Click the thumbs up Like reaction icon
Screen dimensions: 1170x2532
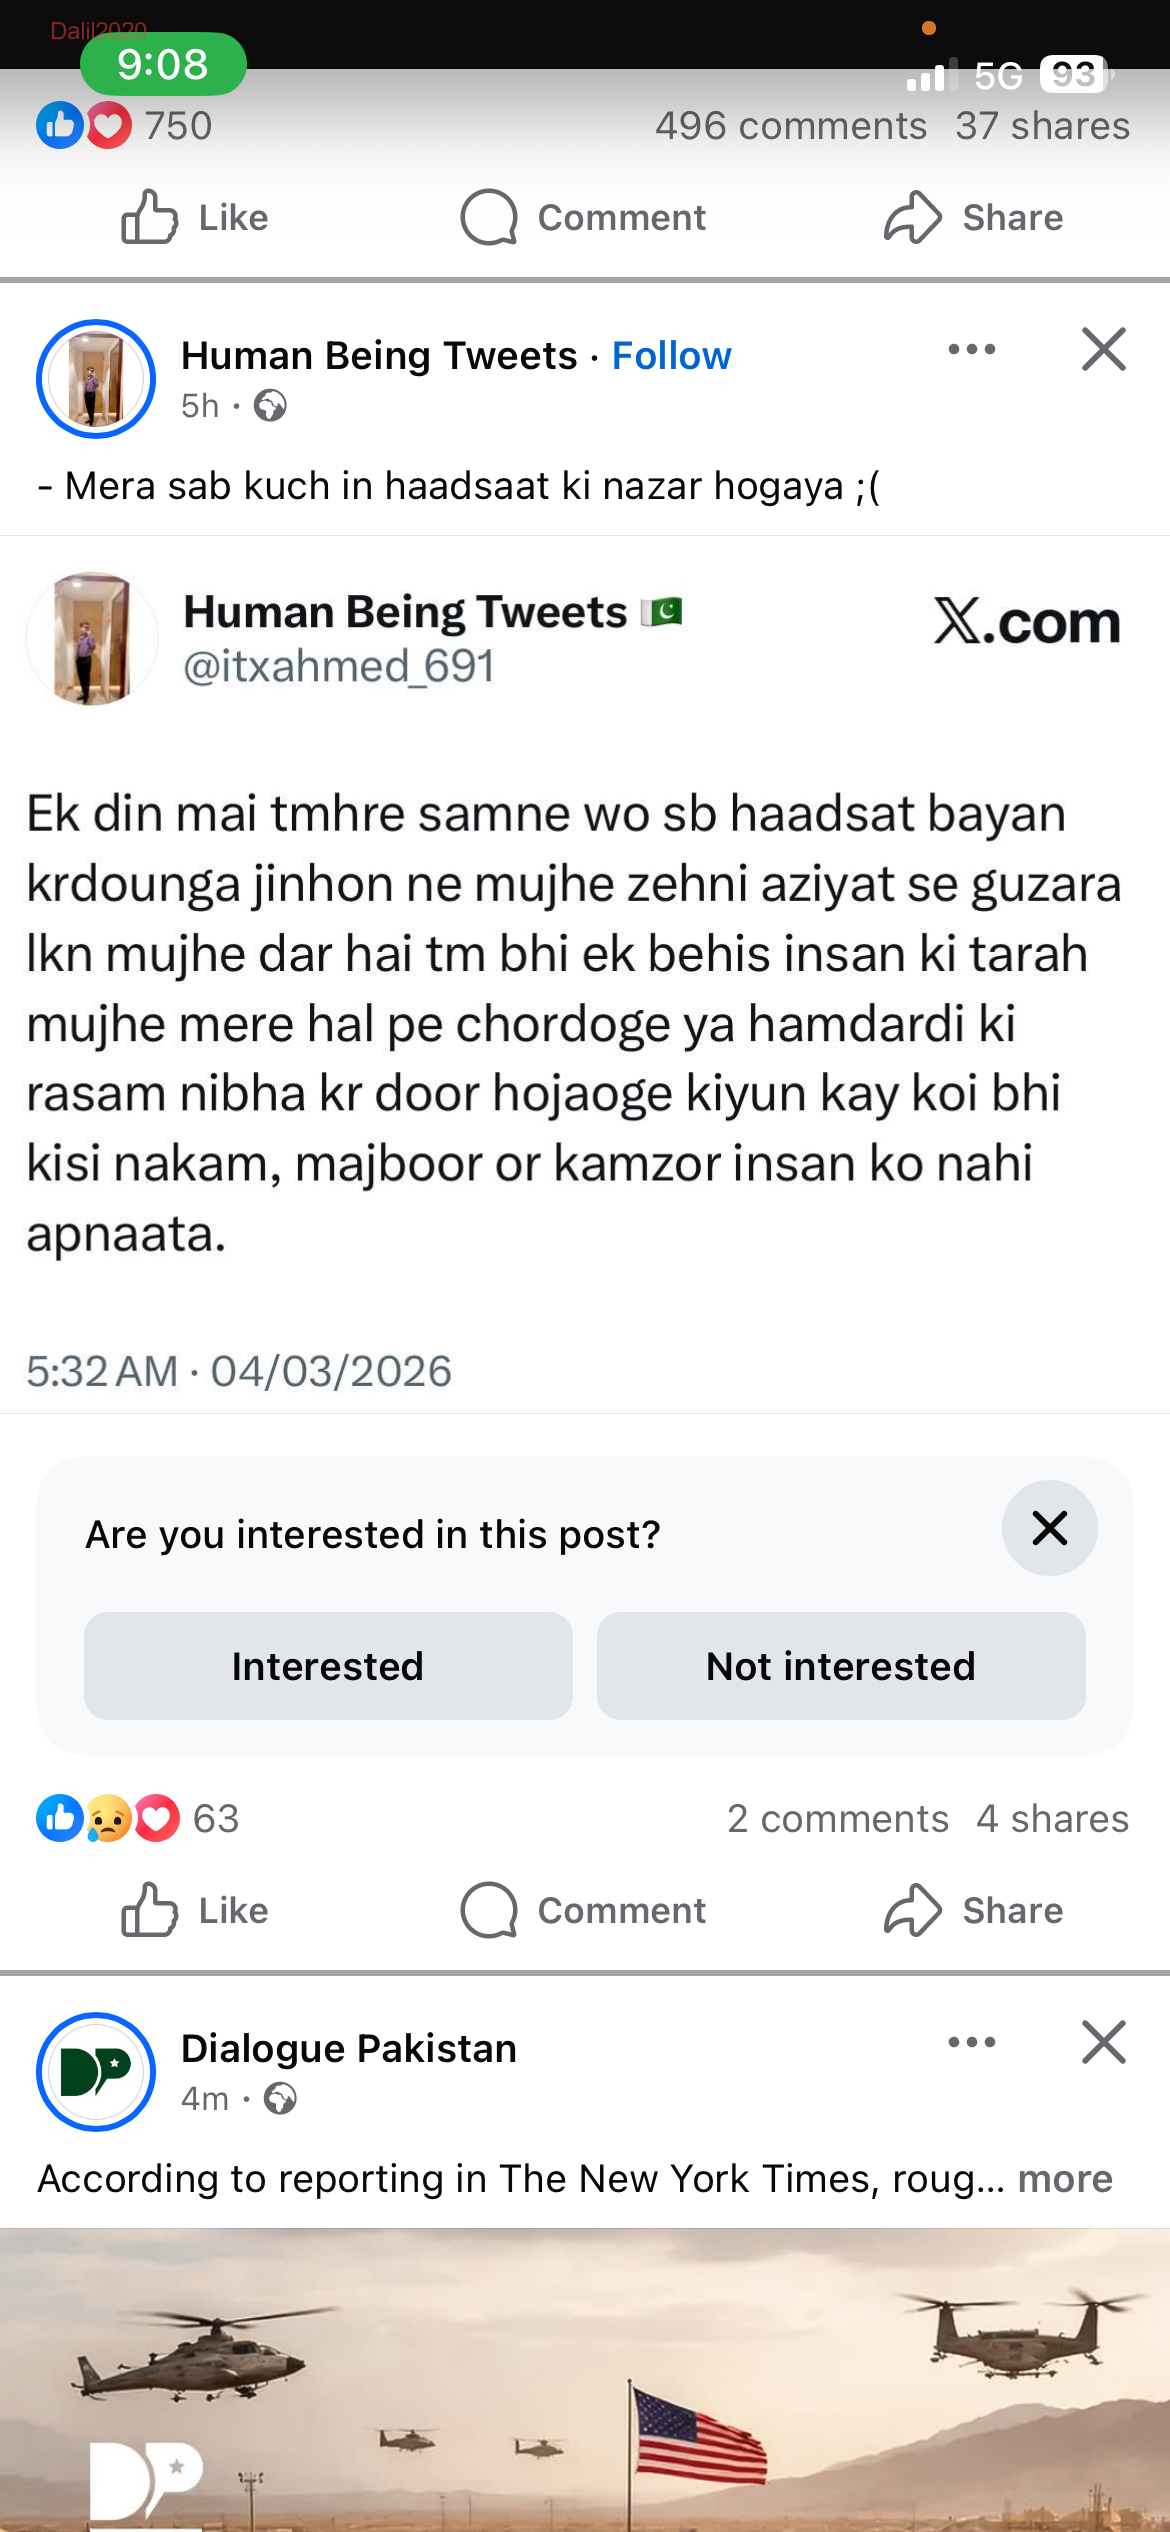(x=60, y=124)
